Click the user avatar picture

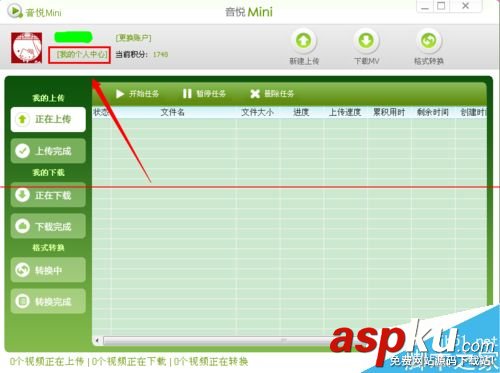coord(26,48)
